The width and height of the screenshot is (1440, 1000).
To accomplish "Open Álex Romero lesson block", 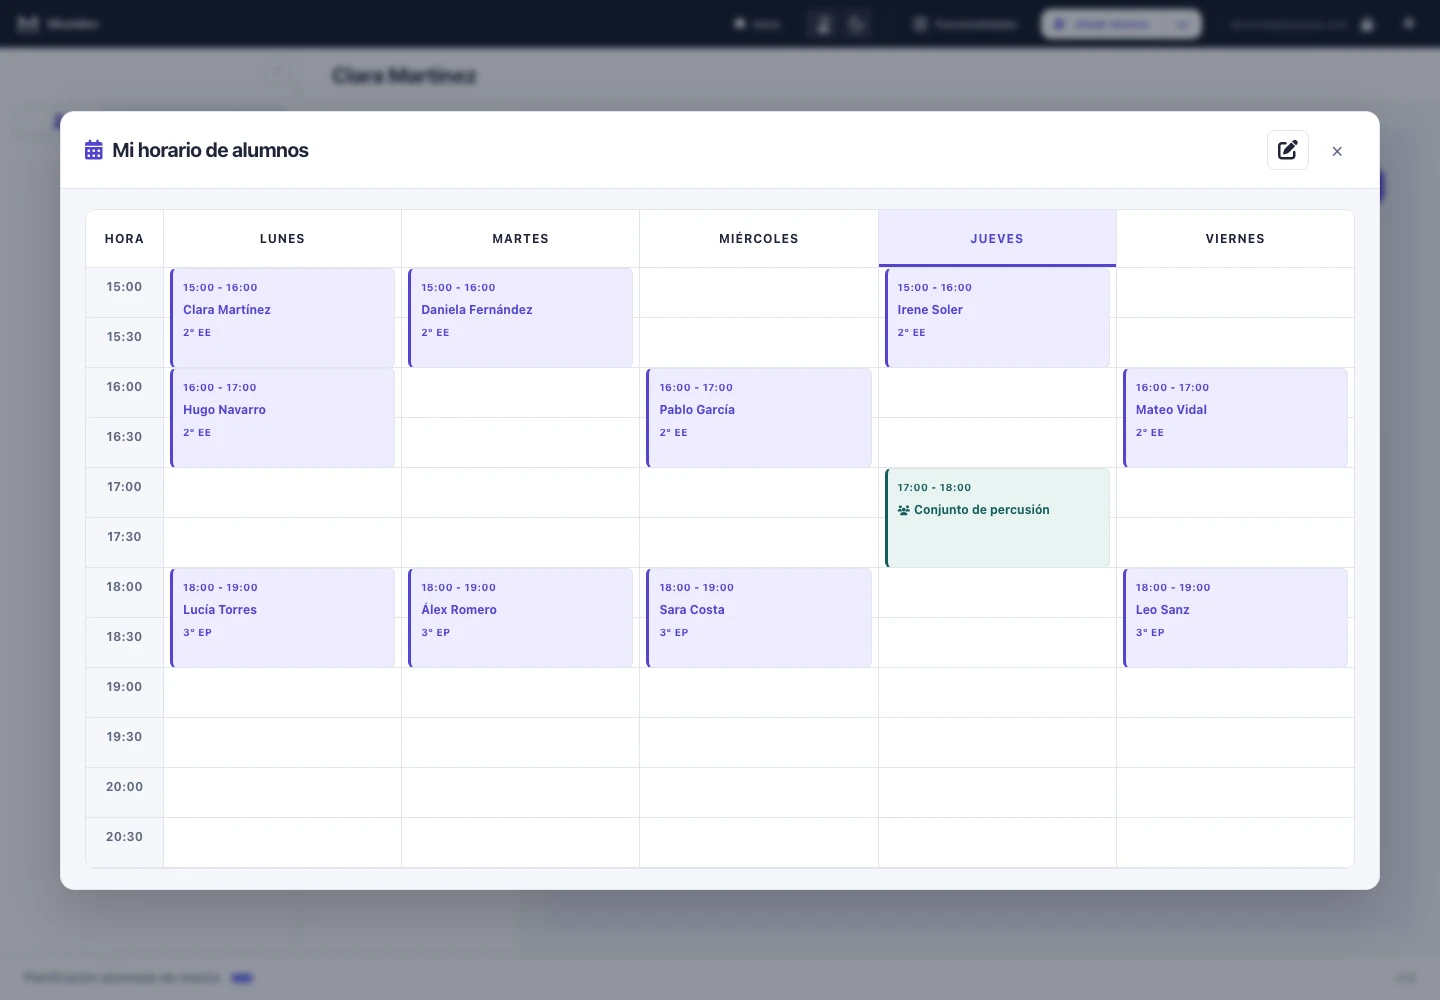I will tap(521, 617).
